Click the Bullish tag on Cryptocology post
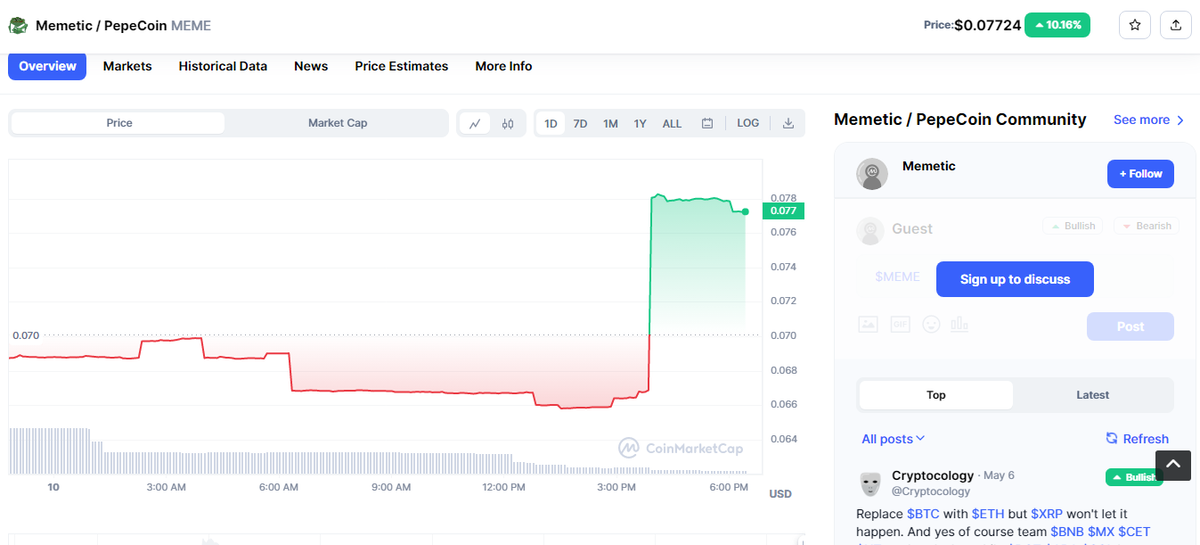This screenshot has height=545, width=1200. 1133,477
